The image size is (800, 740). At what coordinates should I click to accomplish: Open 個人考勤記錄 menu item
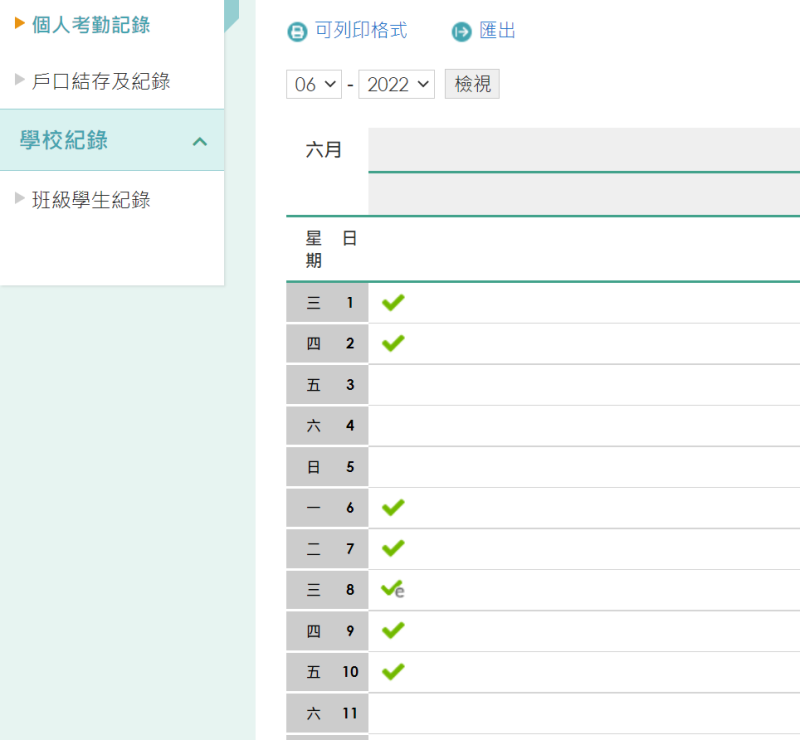coord(91,24)
